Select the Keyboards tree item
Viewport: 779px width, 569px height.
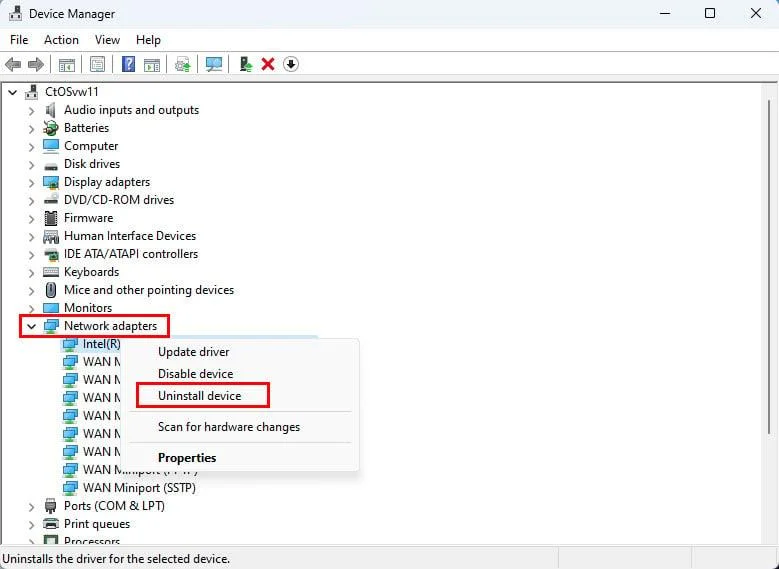point(91,272)
